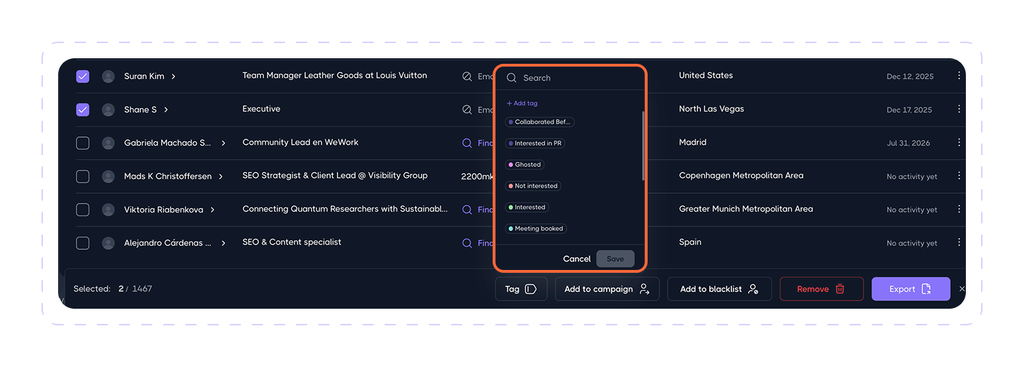The image size is (1024, 367).
Task: Expand Shane S details chevron
Action: tap(166, 110)
